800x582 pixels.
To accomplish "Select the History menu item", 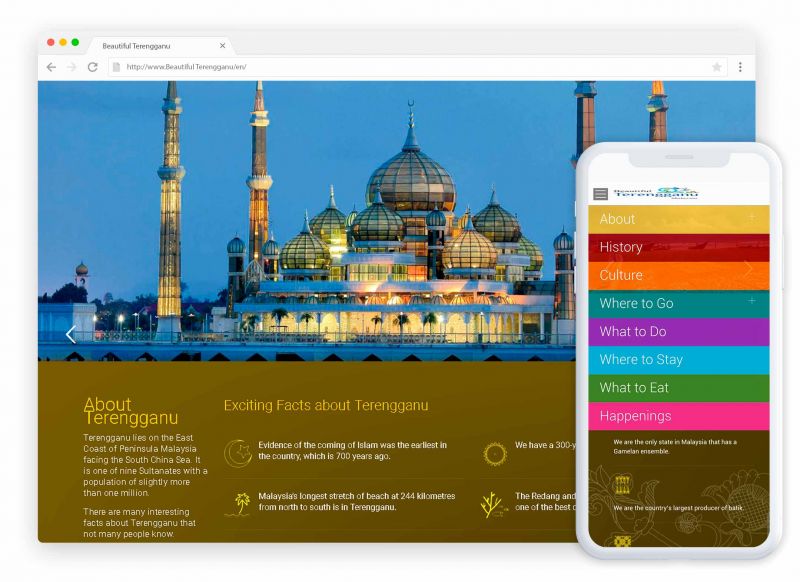I will tap(621, 247).
